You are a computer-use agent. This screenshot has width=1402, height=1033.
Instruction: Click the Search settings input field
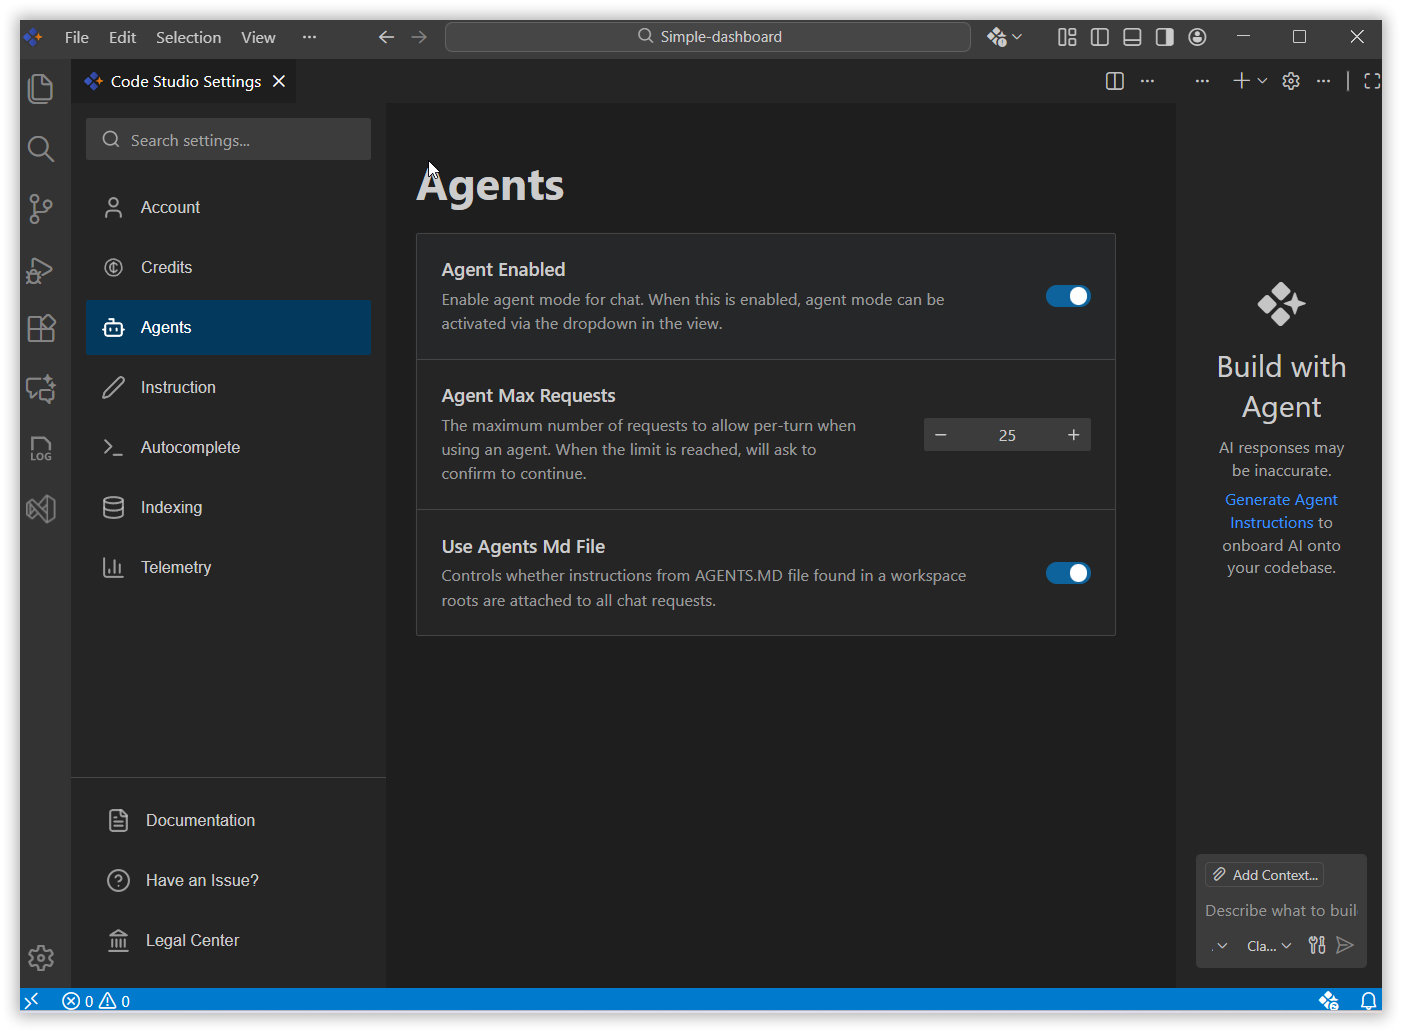coord(240,140)
